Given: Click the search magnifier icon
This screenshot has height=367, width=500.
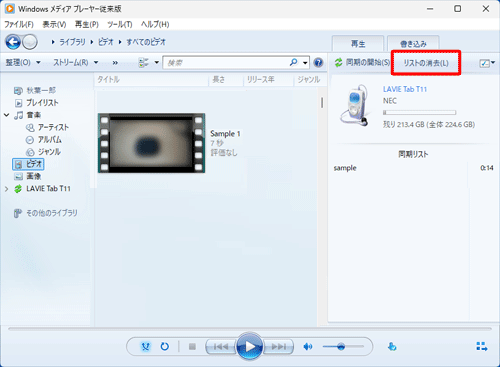Looking at the screenshot, I should pyautogui.click(x=293, y=62).
